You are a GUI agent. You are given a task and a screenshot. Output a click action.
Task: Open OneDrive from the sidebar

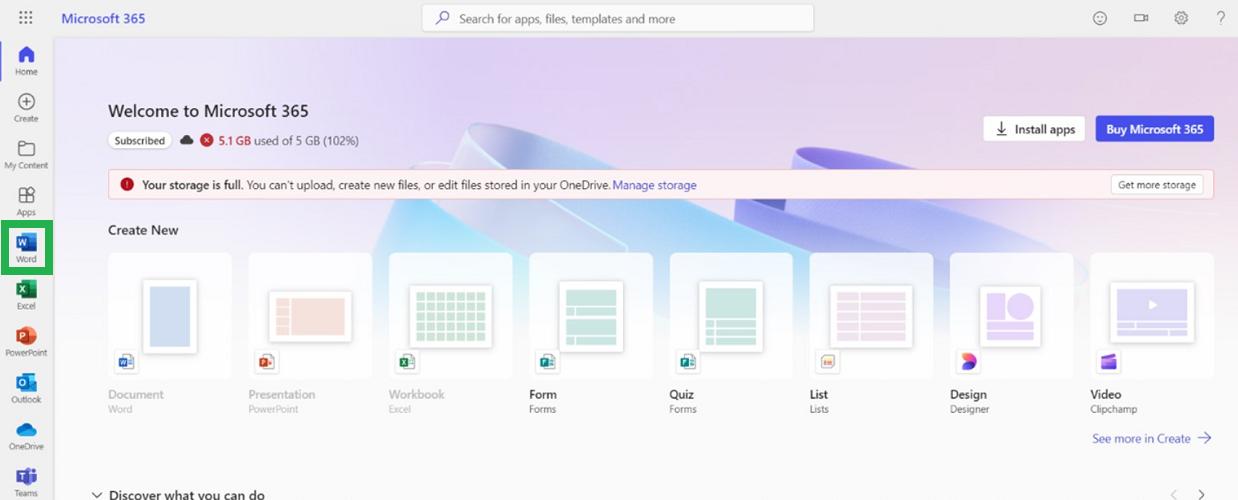click(x=26, y=434)
